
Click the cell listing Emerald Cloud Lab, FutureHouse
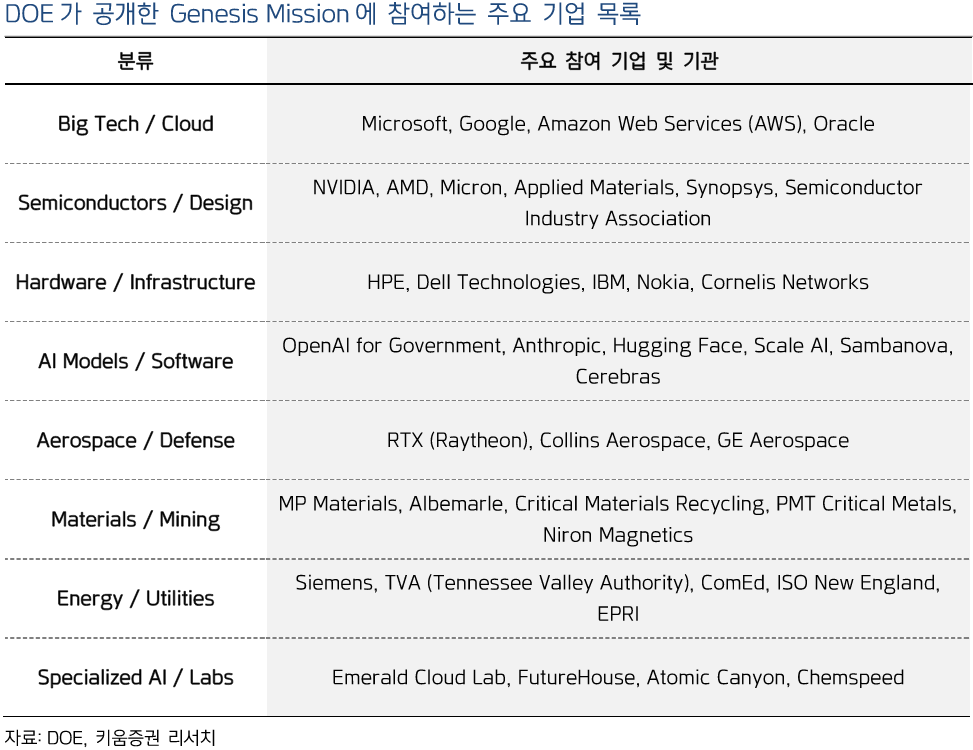pos(618,677)
